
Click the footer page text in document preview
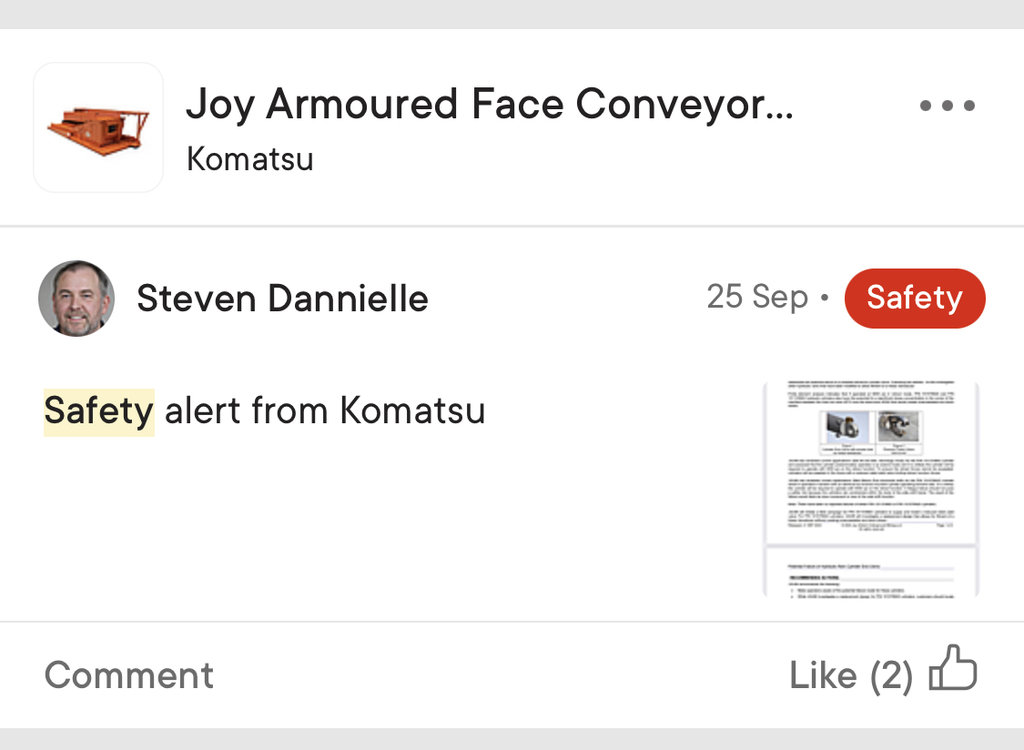[870, 524]
